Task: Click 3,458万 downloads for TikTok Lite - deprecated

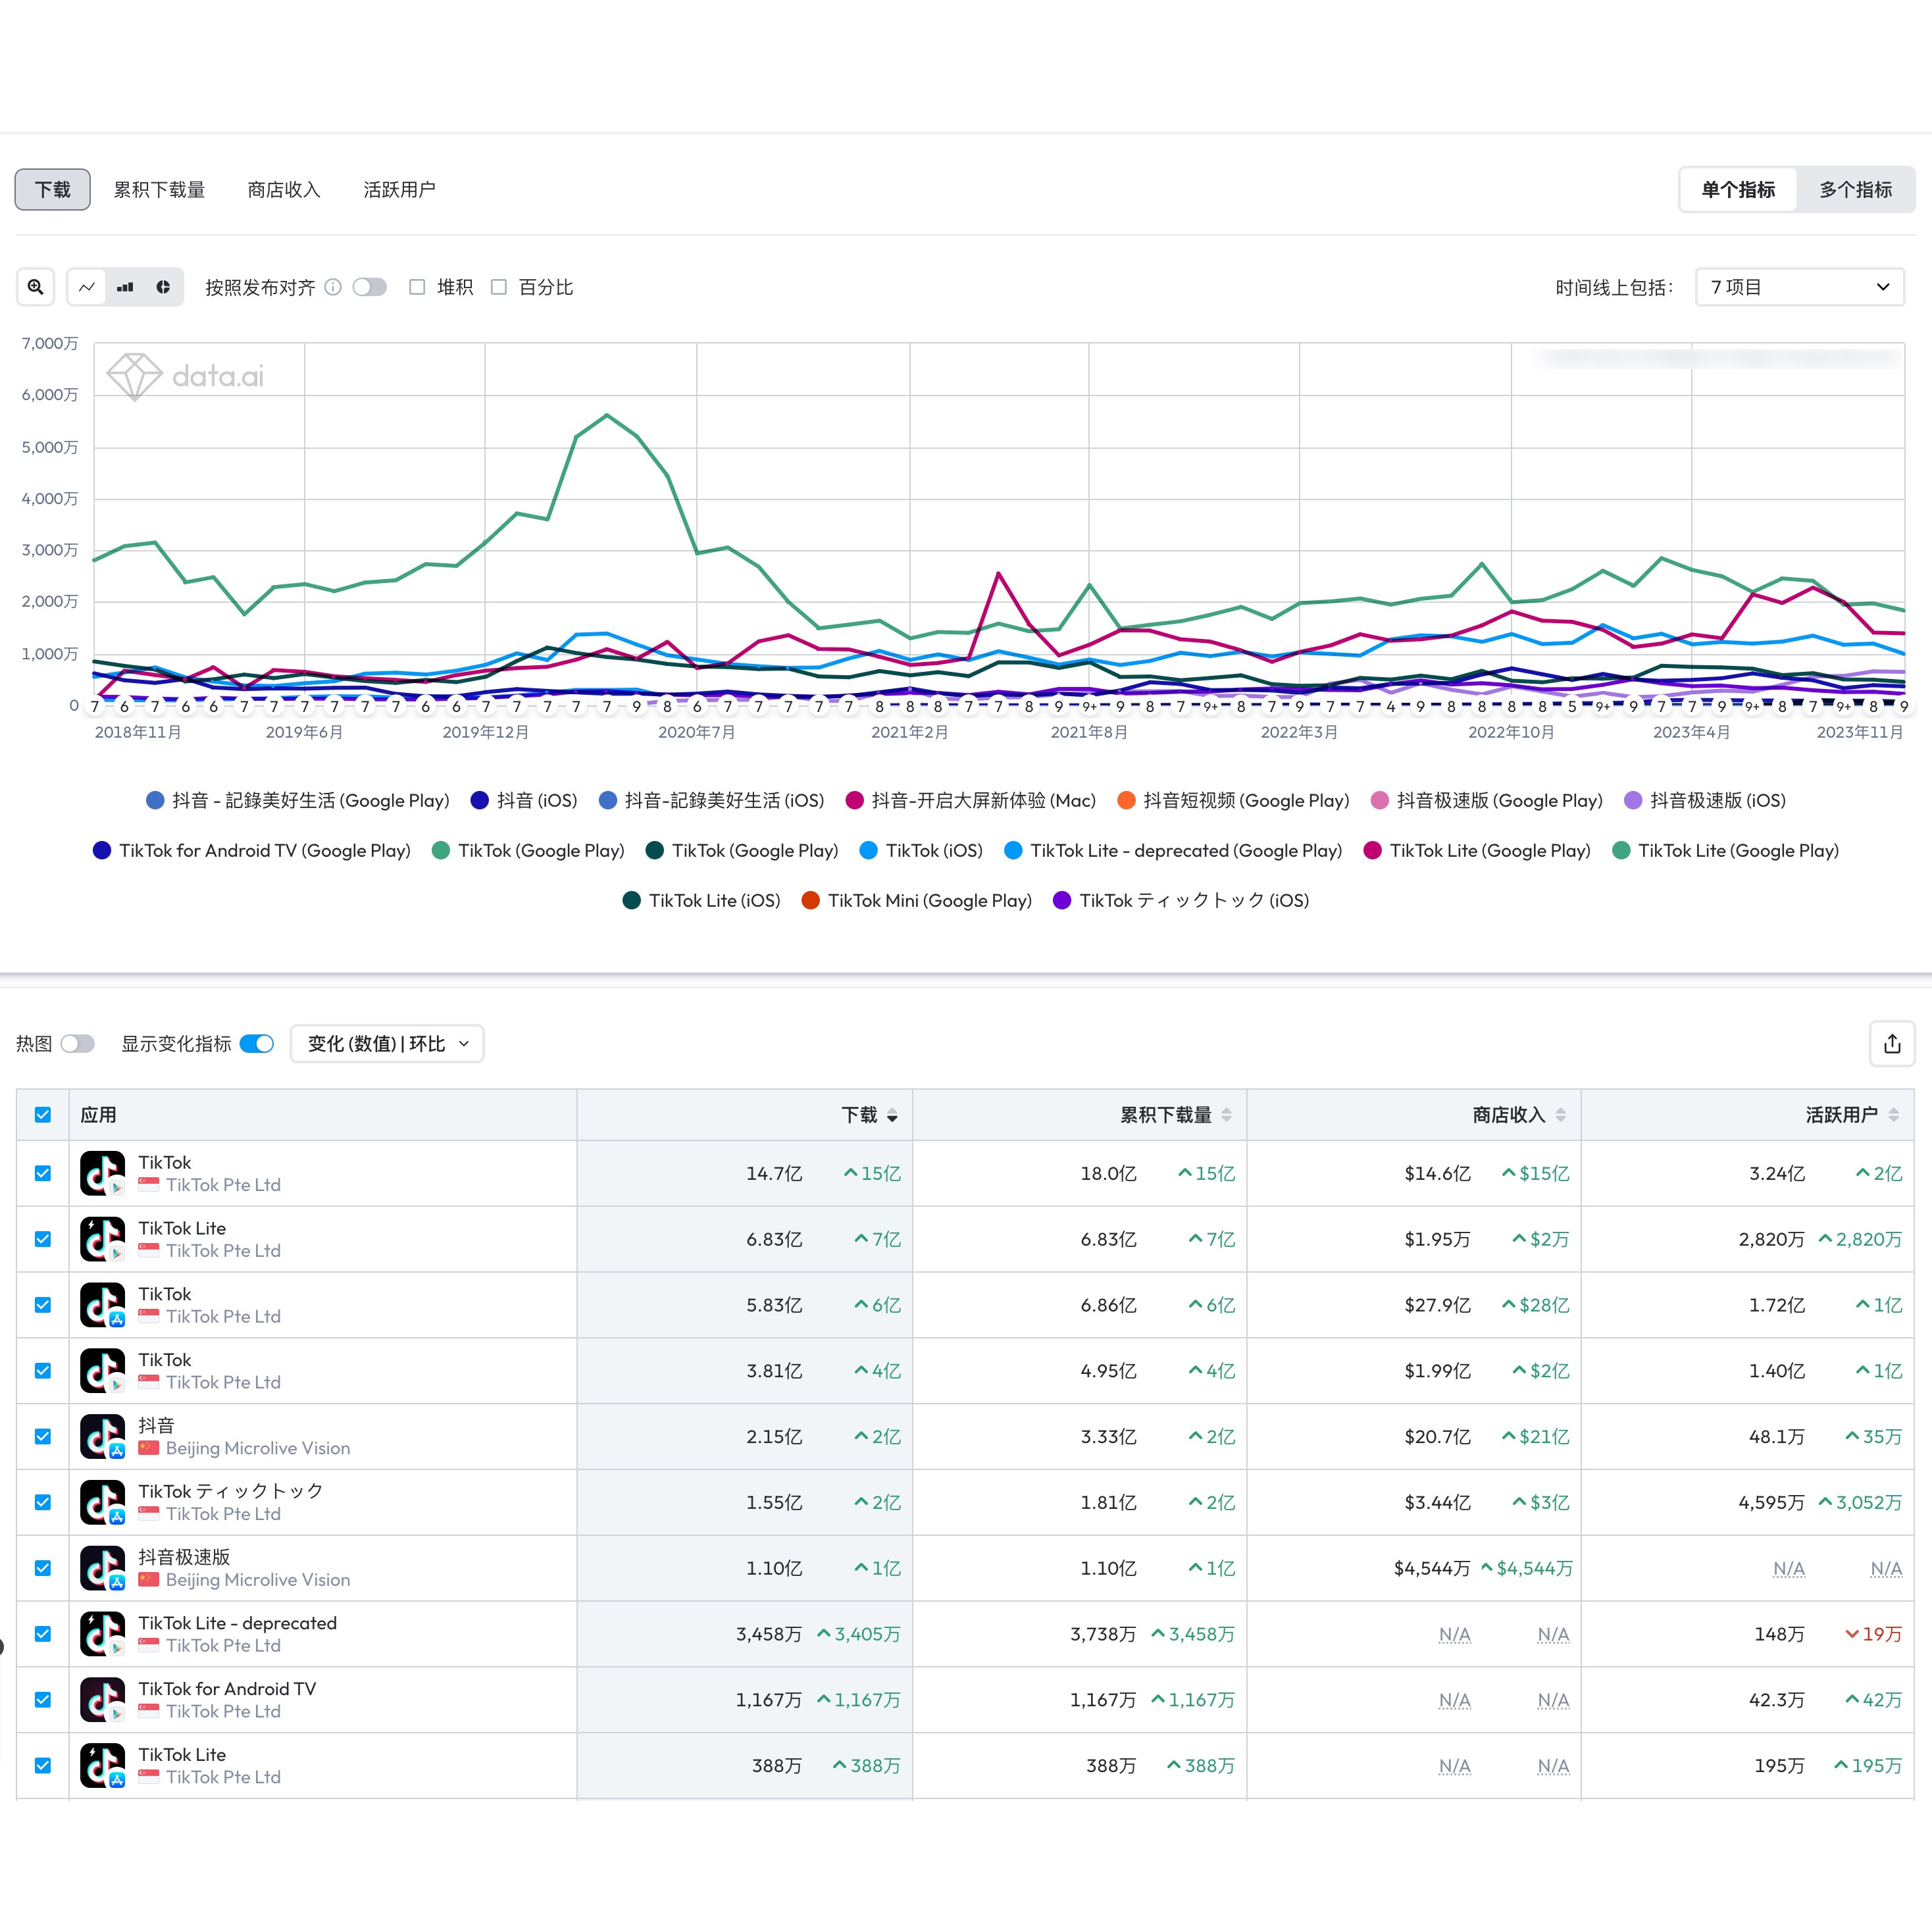Action: tap(769, 1634)
